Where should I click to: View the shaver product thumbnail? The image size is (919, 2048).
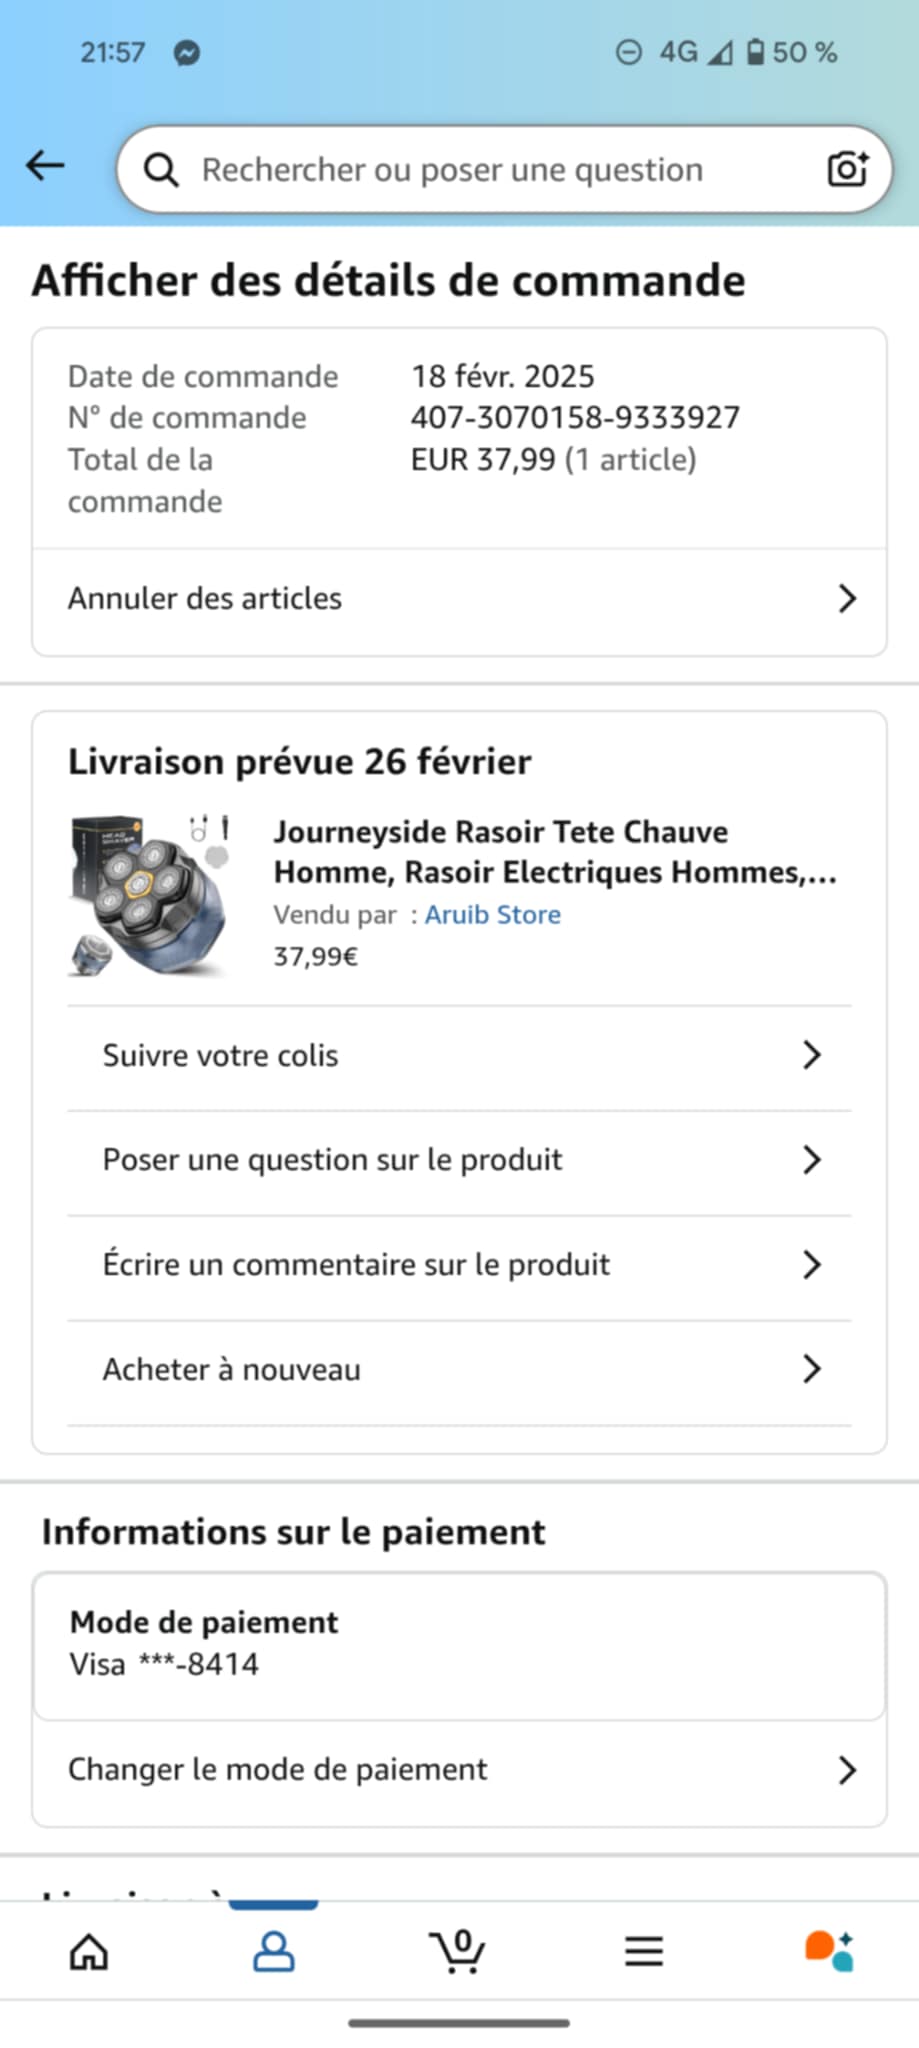[150, 895]
